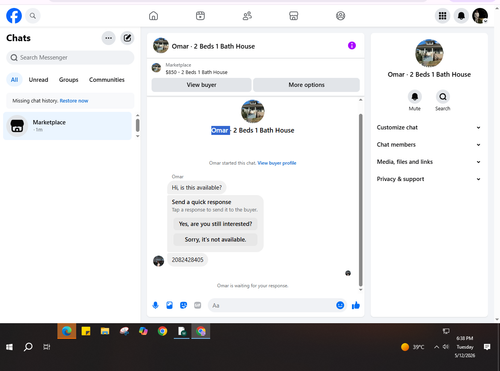Viewport: 500px width, 371px height.
Task: Start a new message with compose icon
Action: [127, 38]
